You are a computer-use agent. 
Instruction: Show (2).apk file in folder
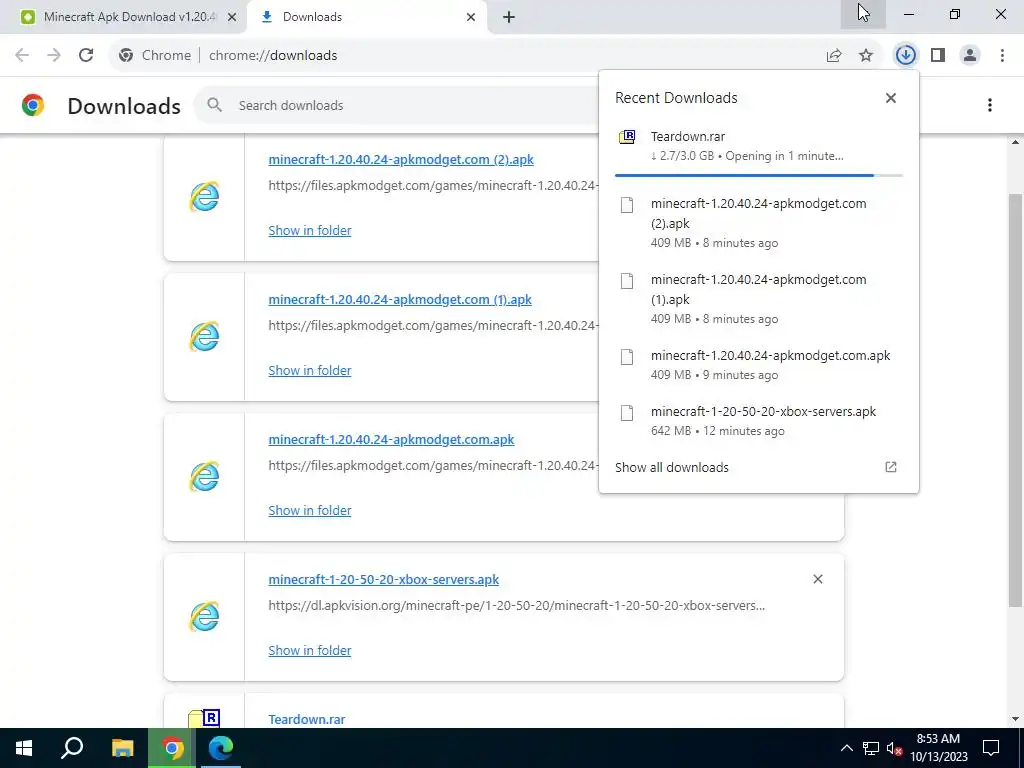pyautogui.click(x=310, y=231)
